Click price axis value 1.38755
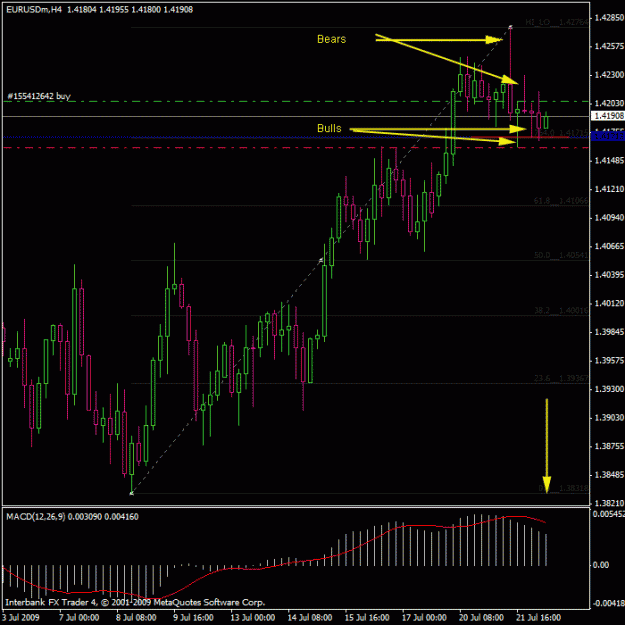 [x=609, y=446]
